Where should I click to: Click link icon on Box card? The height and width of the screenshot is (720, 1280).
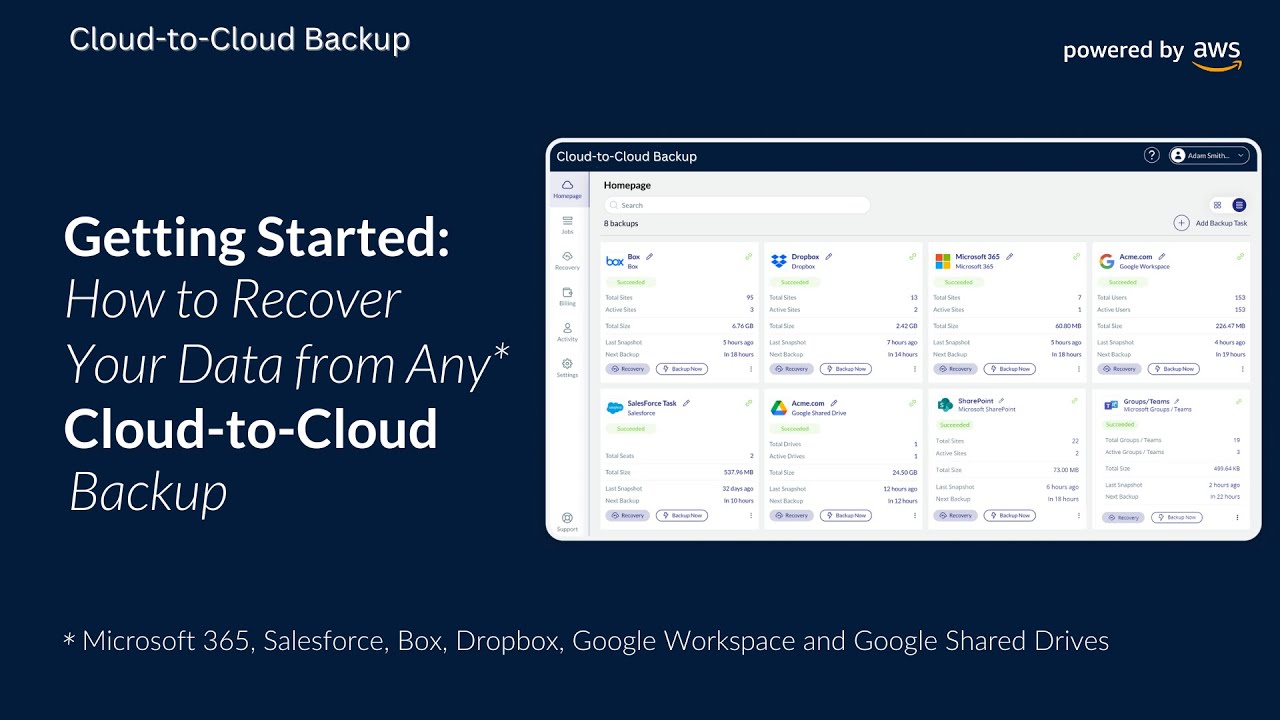coord(748,257)
